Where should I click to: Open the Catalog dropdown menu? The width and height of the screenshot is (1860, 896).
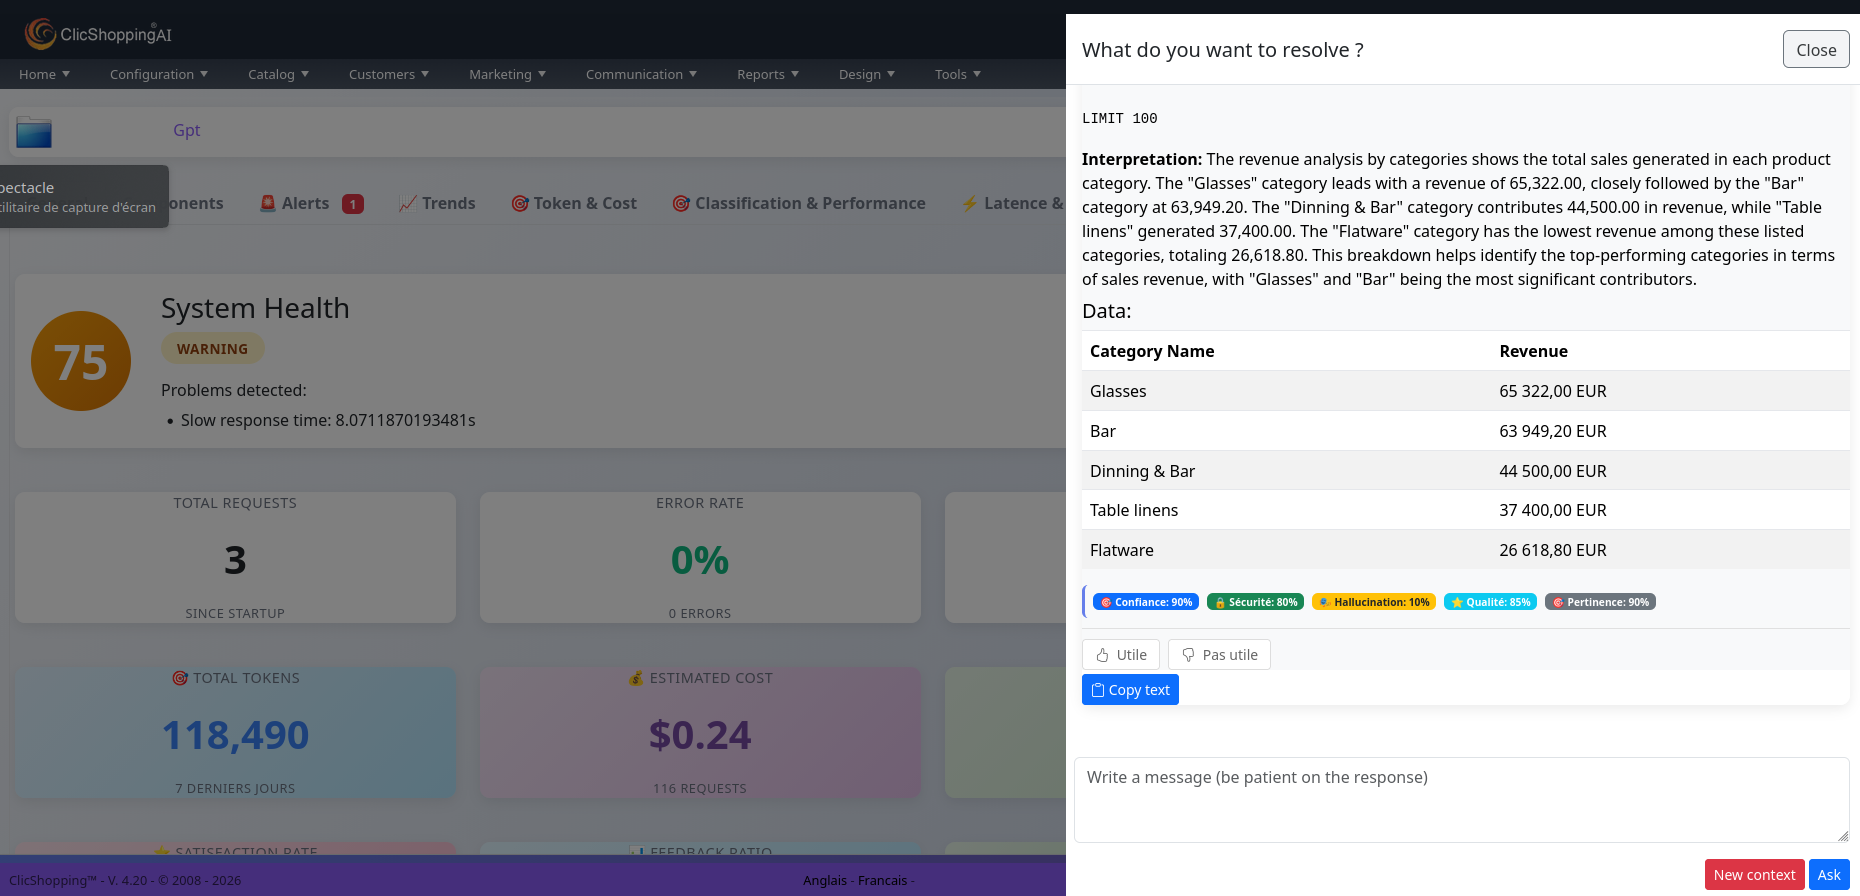coord(278,74)
